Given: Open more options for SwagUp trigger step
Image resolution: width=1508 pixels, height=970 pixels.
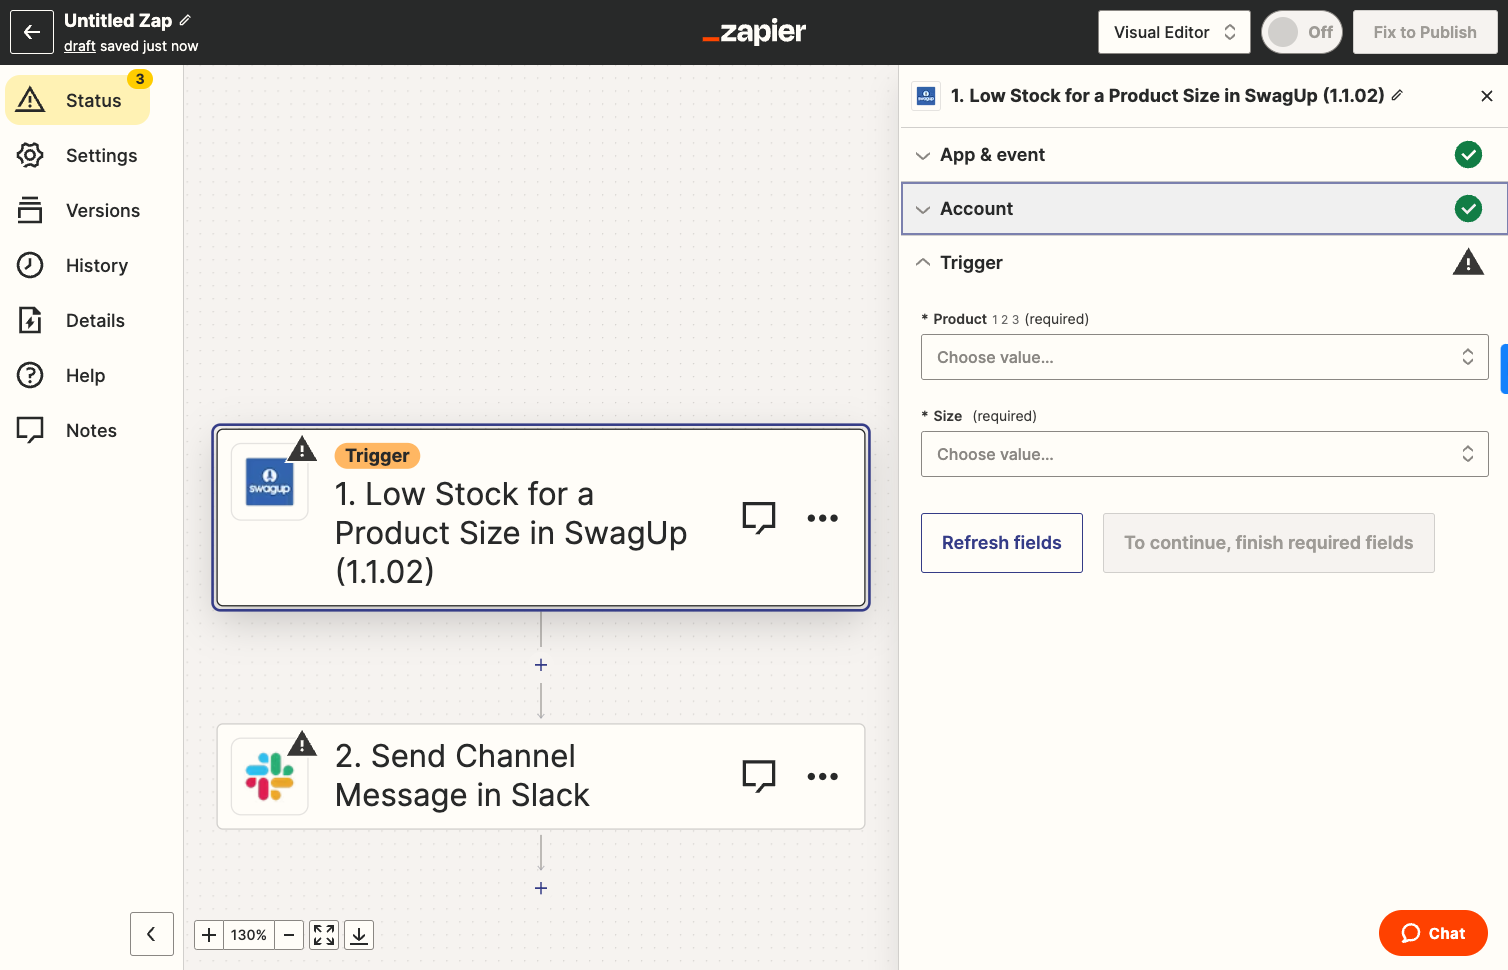Looking at the screenshot, I should pyautogui.click(x=822, y=517).
